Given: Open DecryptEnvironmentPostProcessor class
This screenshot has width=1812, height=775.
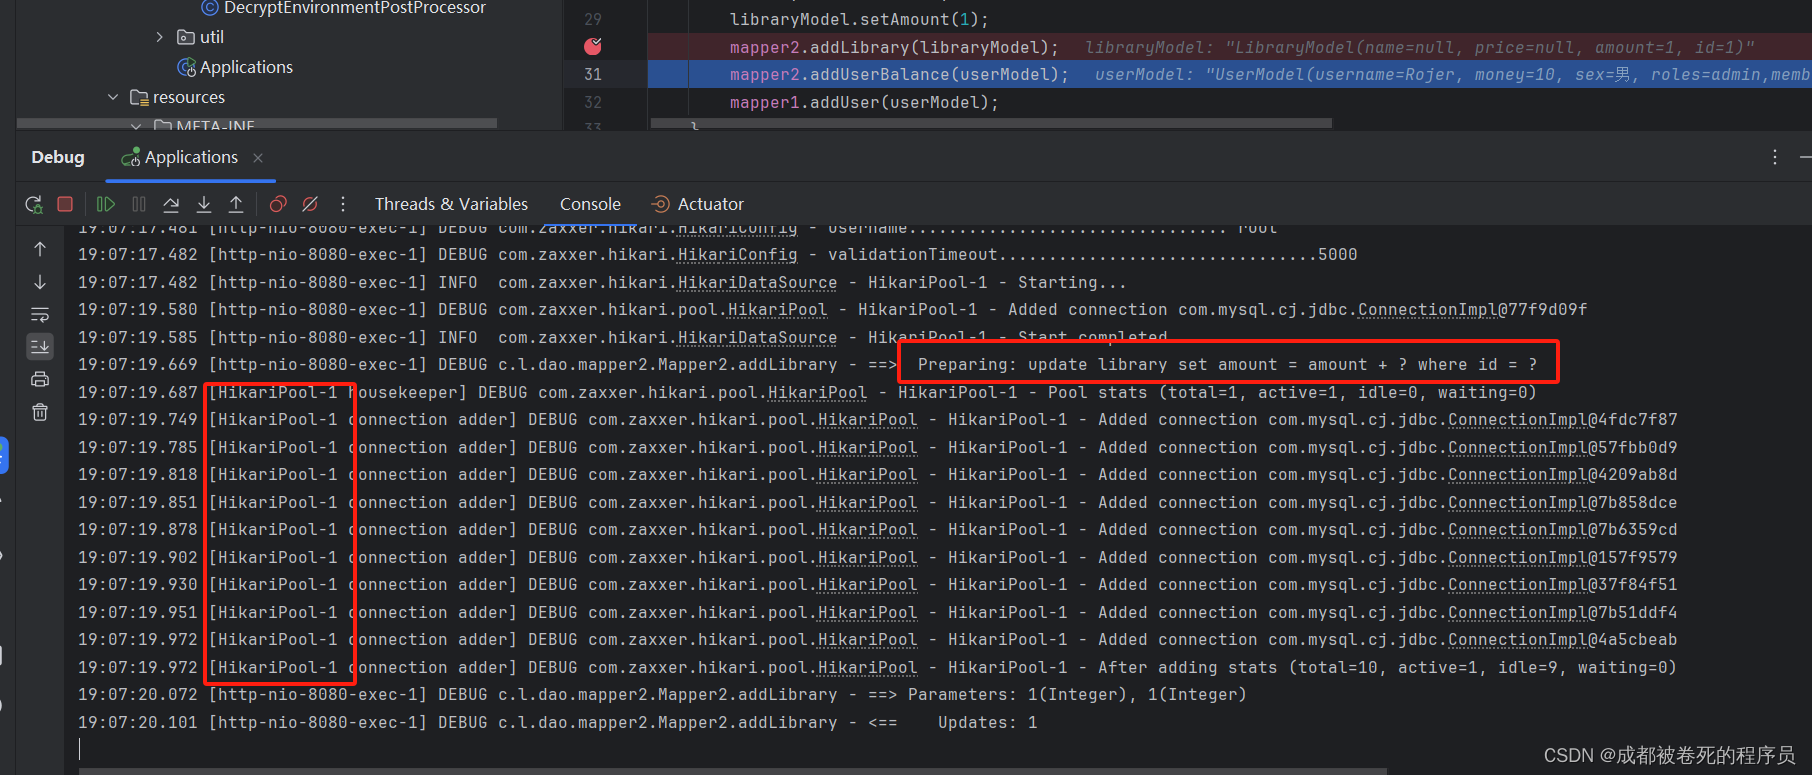Looking at the screenshot, I should pos(344,8).
